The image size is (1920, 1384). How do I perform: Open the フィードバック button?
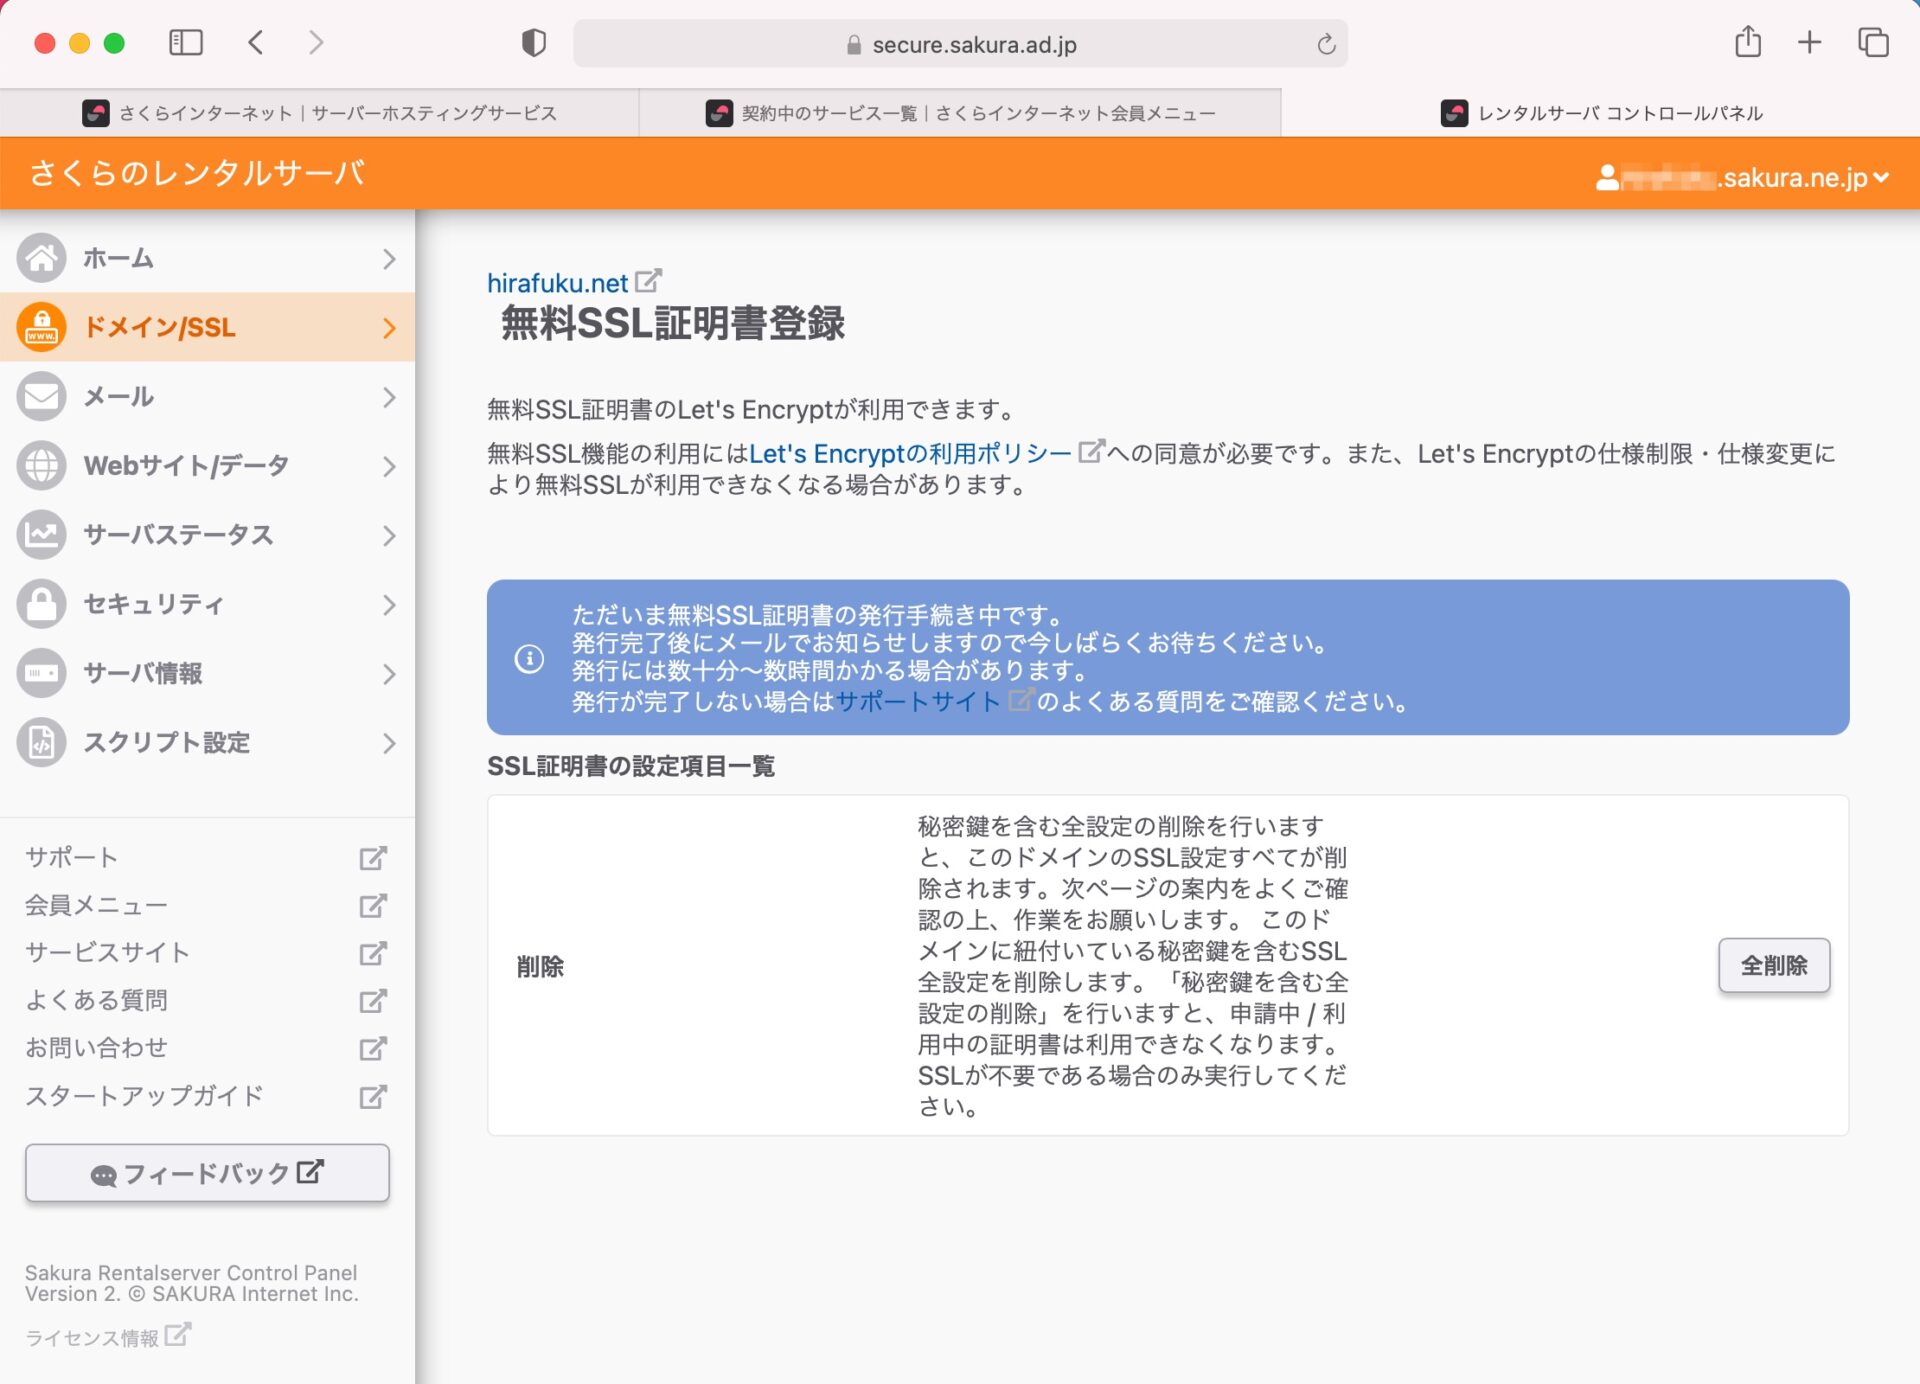coord(207,1173)
